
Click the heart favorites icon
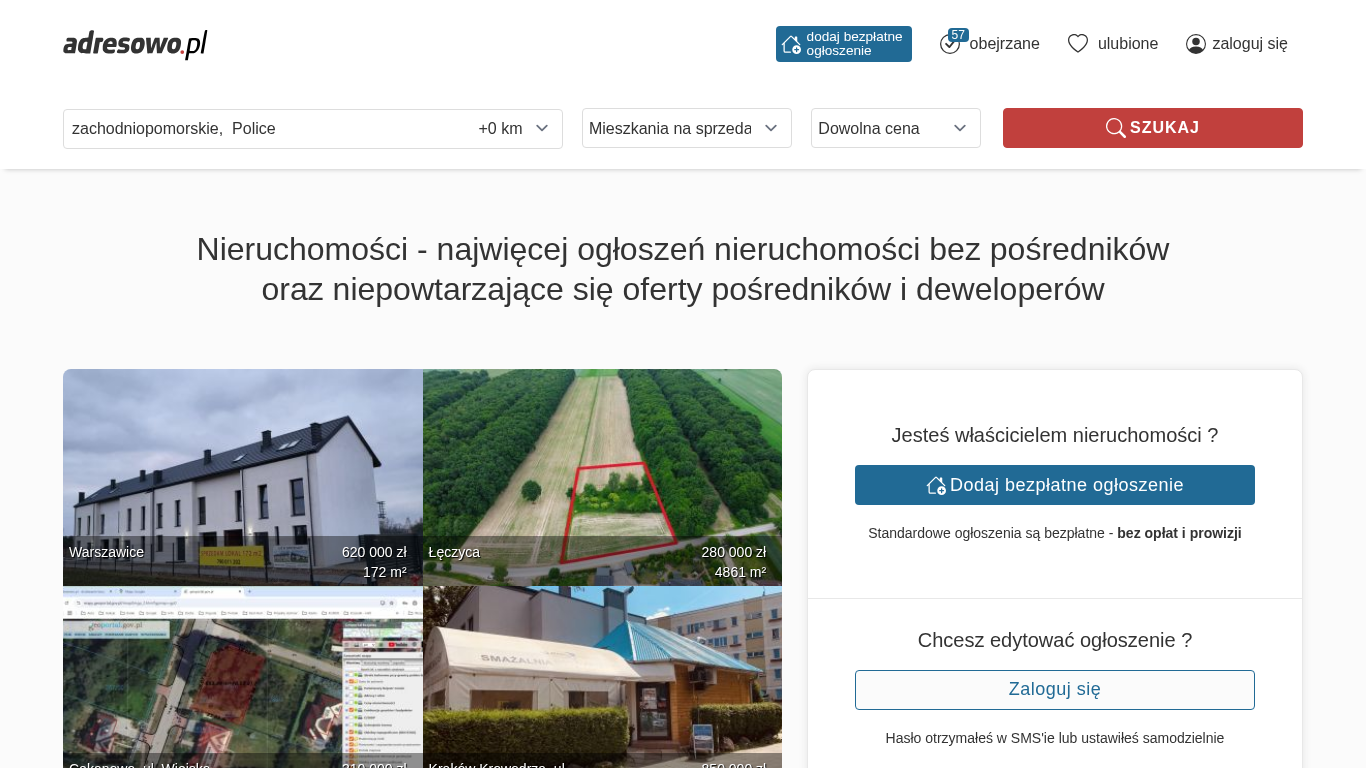click(x=1077, y=44)
